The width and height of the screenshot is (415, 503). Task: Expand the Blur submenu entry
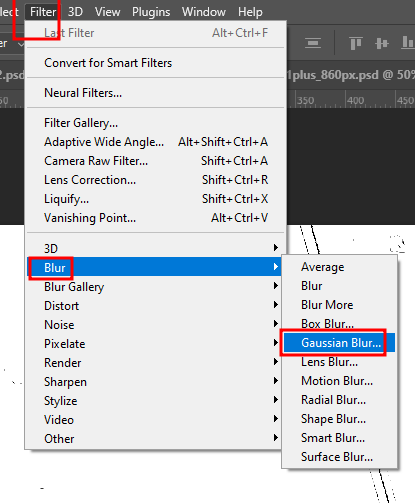155,267
